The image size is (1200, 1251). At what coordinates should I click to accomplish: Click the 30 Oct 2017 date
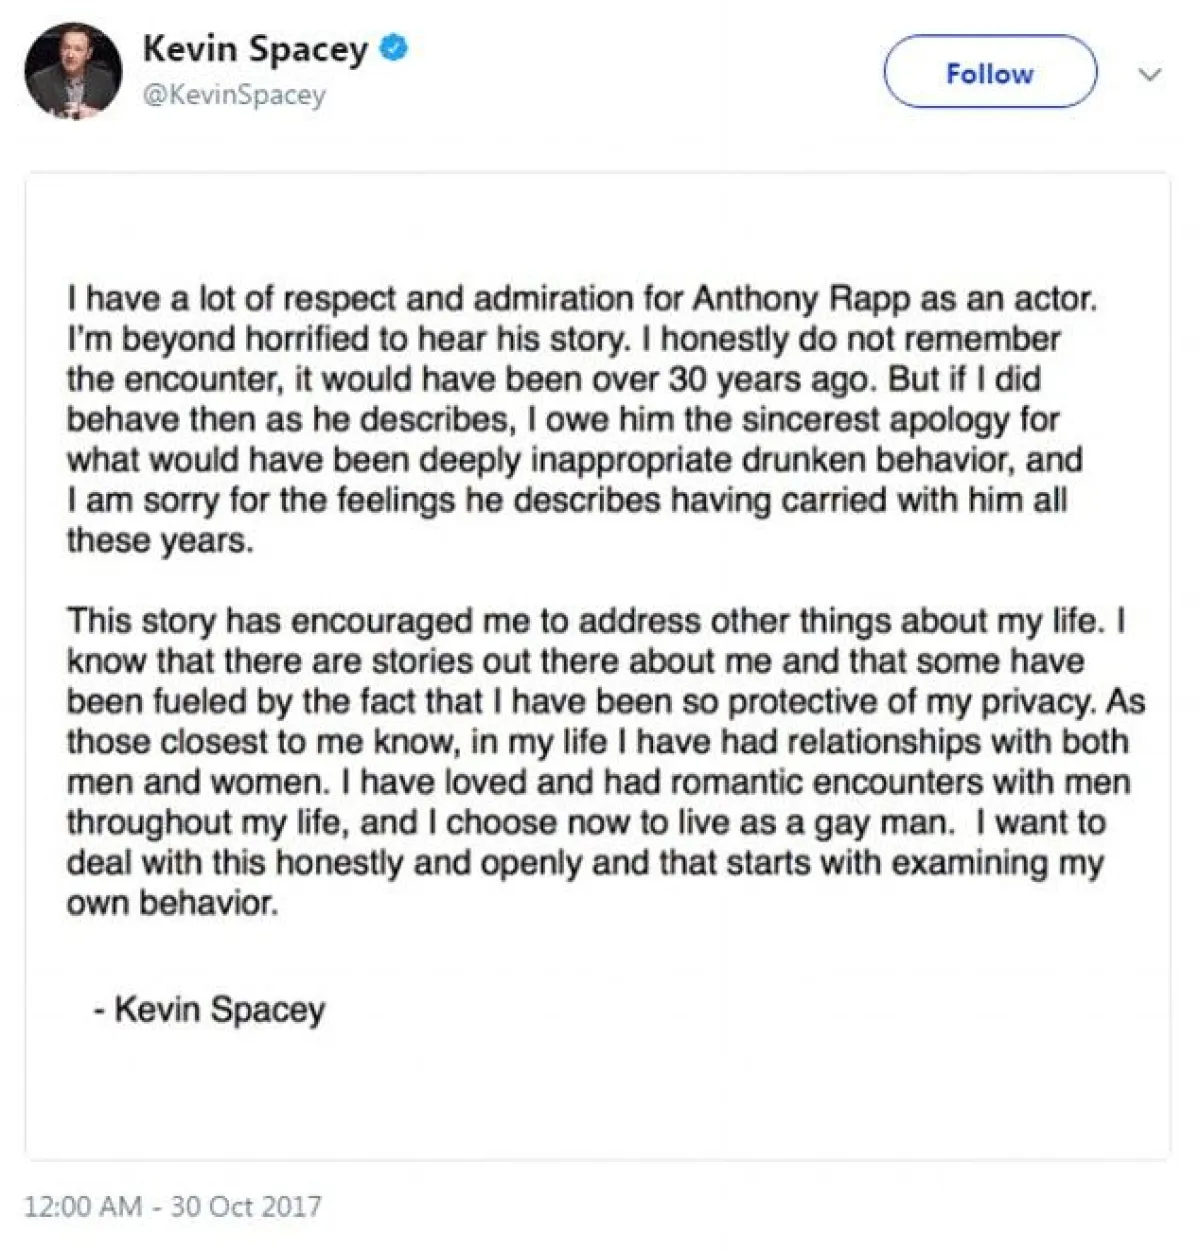246,1205
